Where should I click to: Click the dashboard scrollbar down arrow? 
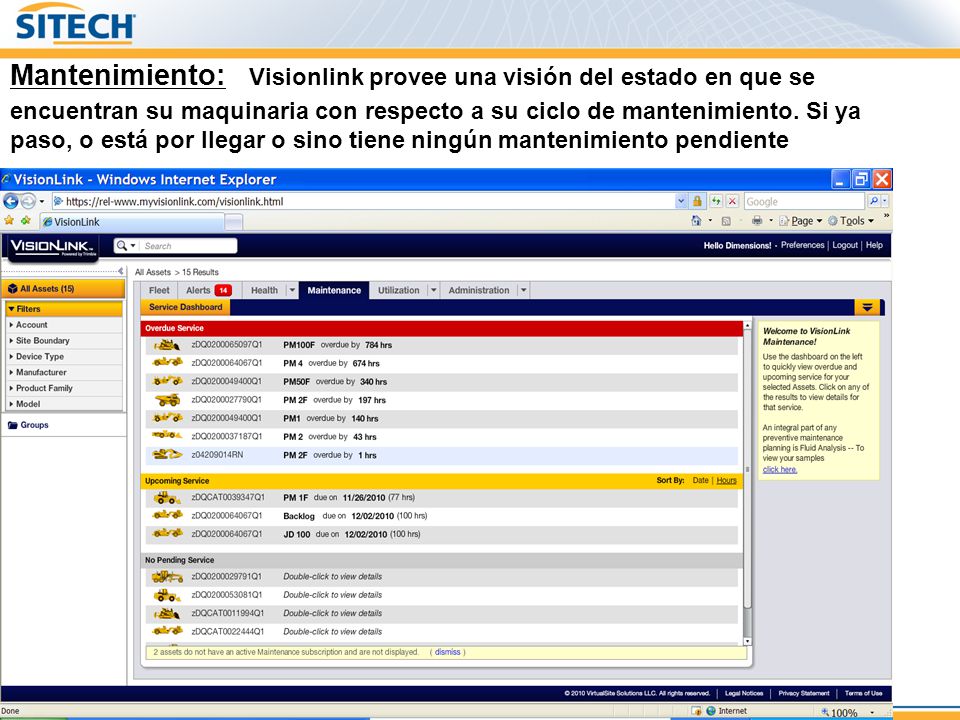point(748,641)
